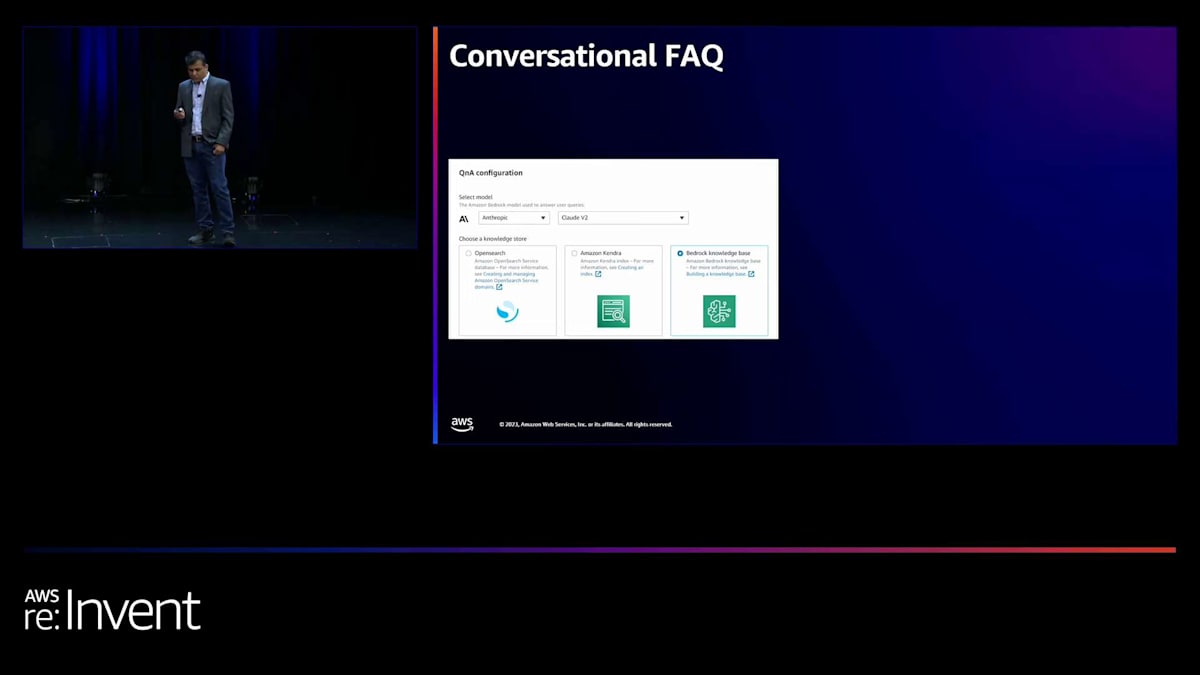Click the QnA configuration heading
1200x675 pixels.
(x=491, y=173)
